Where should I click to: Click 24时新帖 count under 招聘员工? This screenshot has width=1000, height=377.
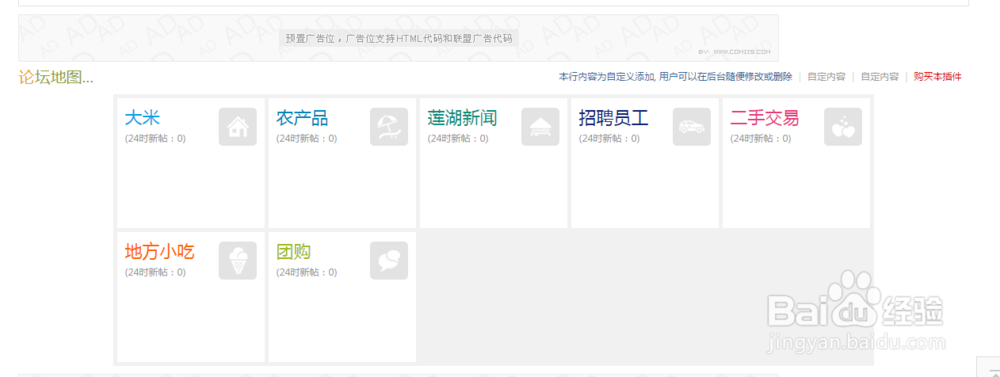(609, 138)
